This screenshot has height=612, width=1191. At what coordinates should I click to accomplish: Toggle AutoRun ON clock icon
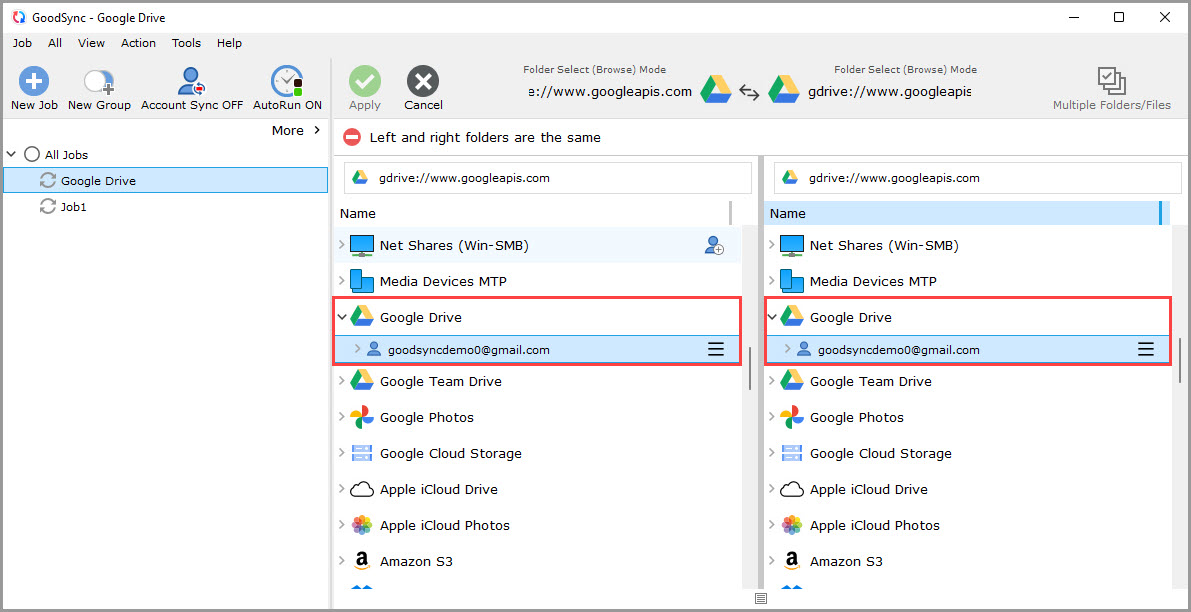pos(287,82)
